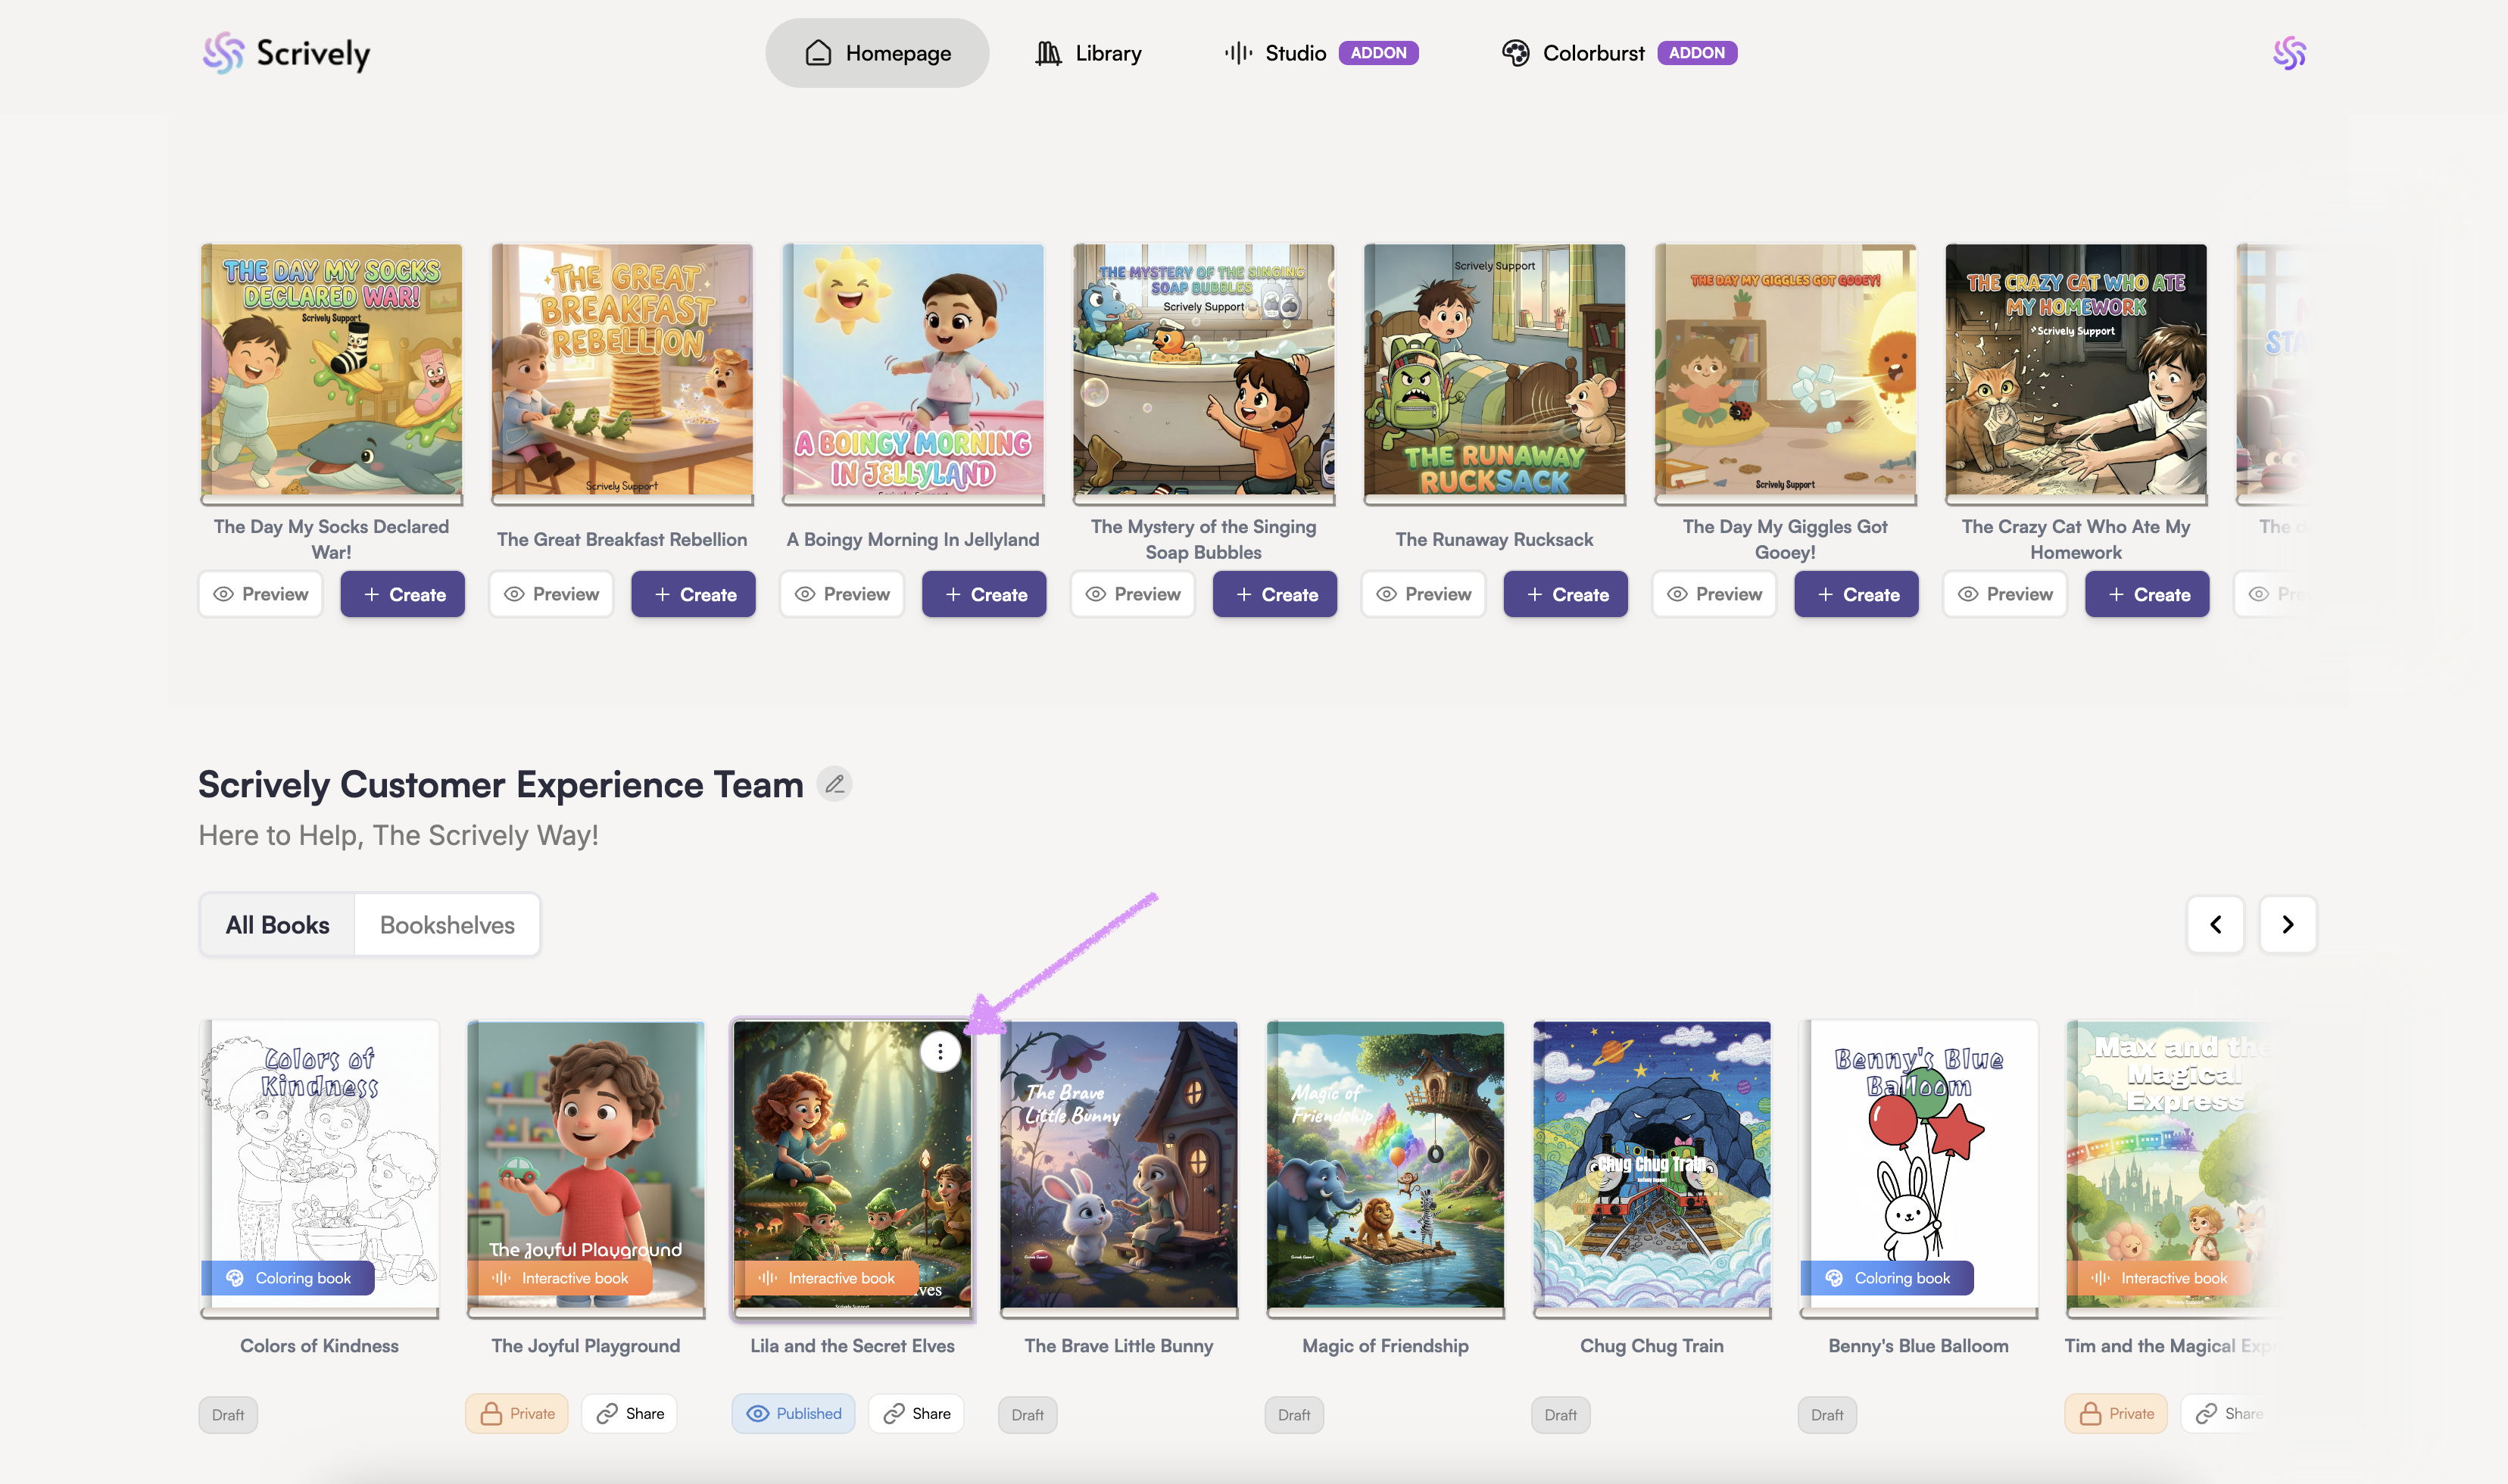The height and width of the screenshot is (1484, 2508).
Task: Click Coloring book badge on Benny's Blue Balloon
Action: 1887,1278
